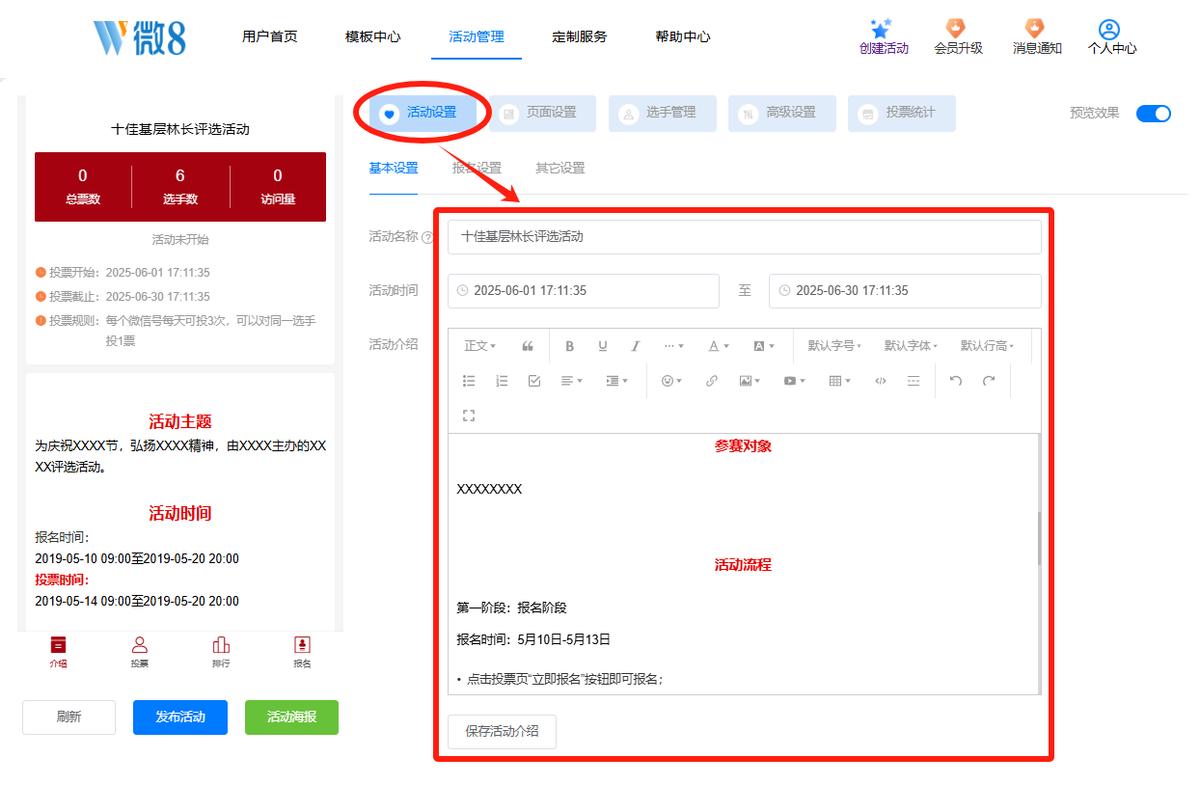Open the 排行 tab in phone preview

[221, 652]
